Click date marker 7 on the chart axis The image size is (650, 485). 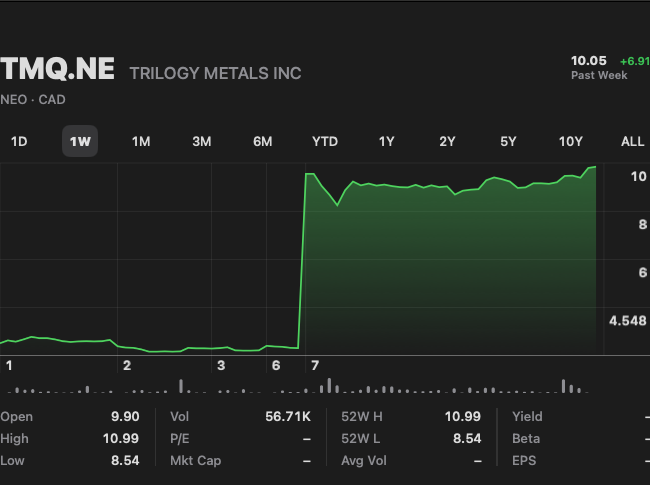pos(315,366)
